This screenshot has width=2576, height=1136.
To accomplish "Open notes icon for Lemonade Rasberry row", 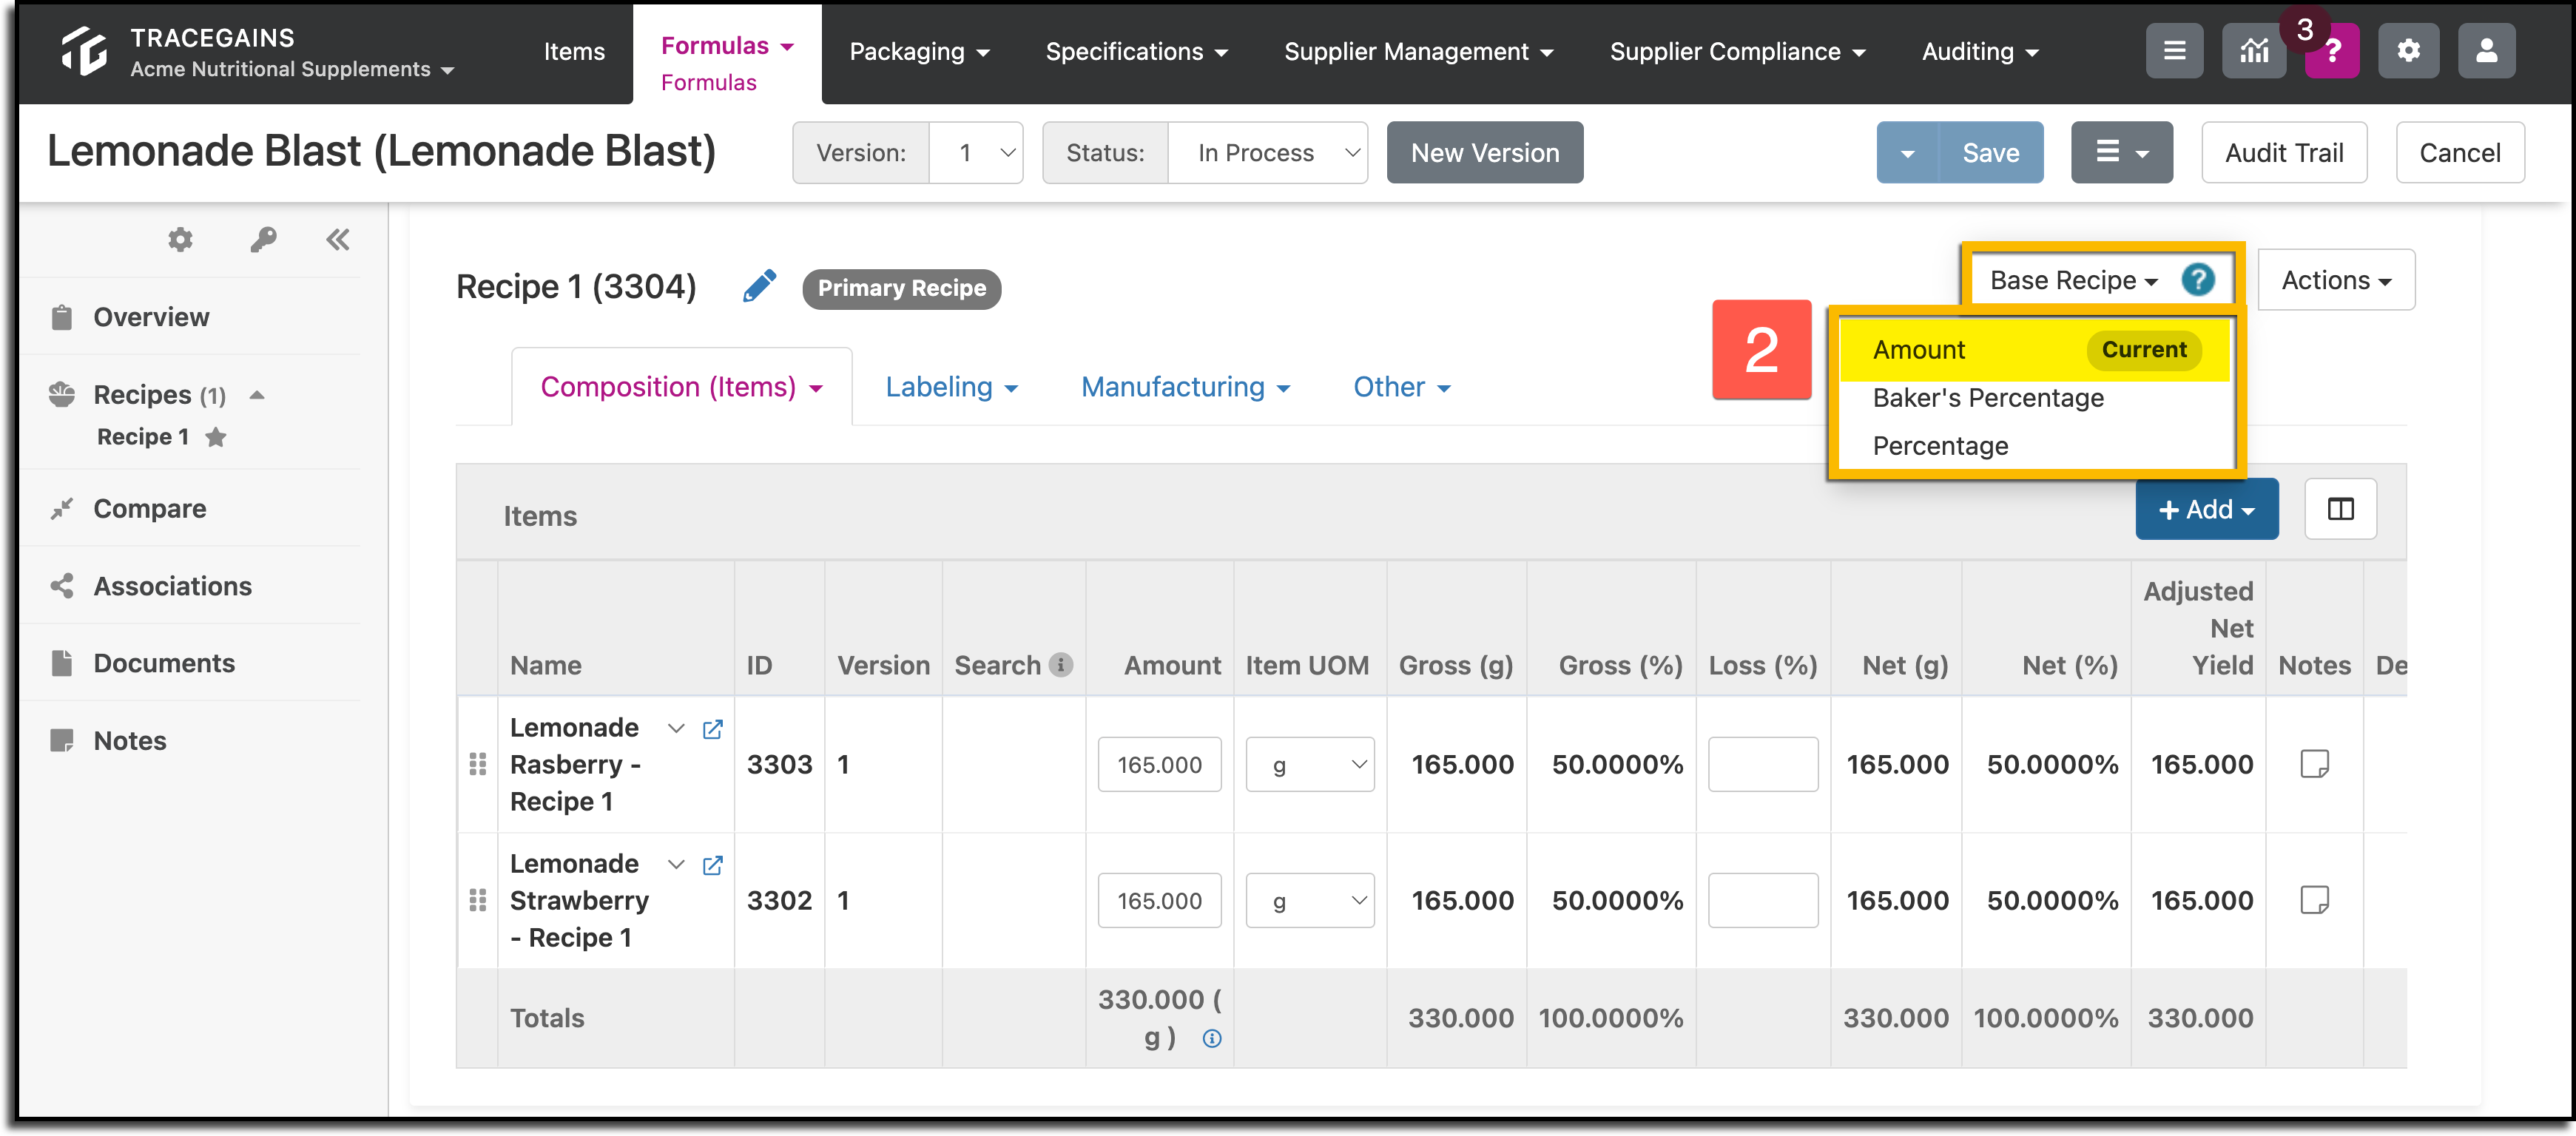I will click(x=2314, y=764).
